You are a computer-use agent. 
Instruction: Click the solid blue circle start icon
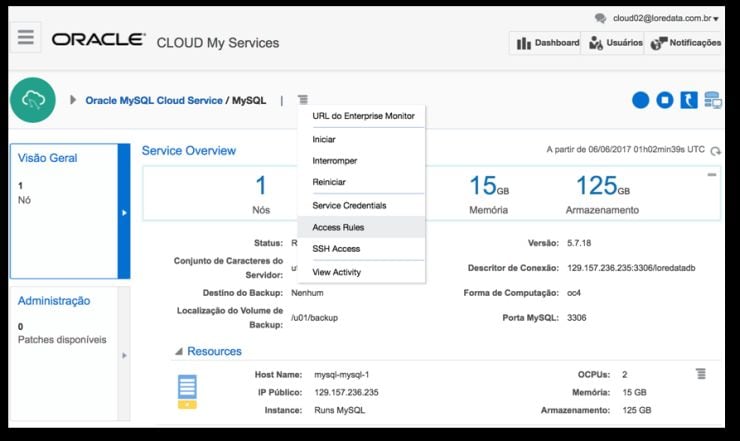tap(641, 100)
